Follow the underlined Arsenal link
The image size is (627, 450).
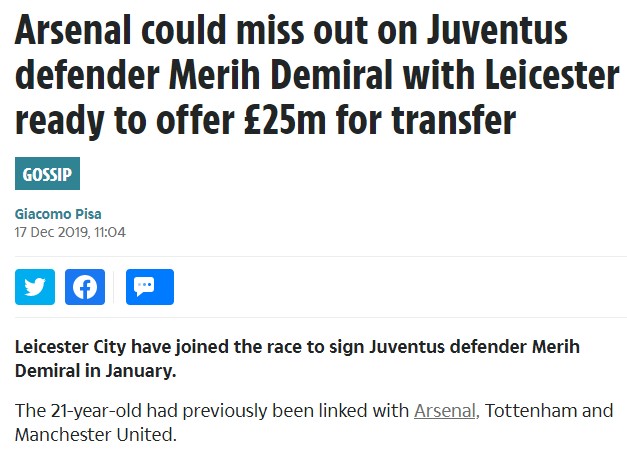coord(445,411)
